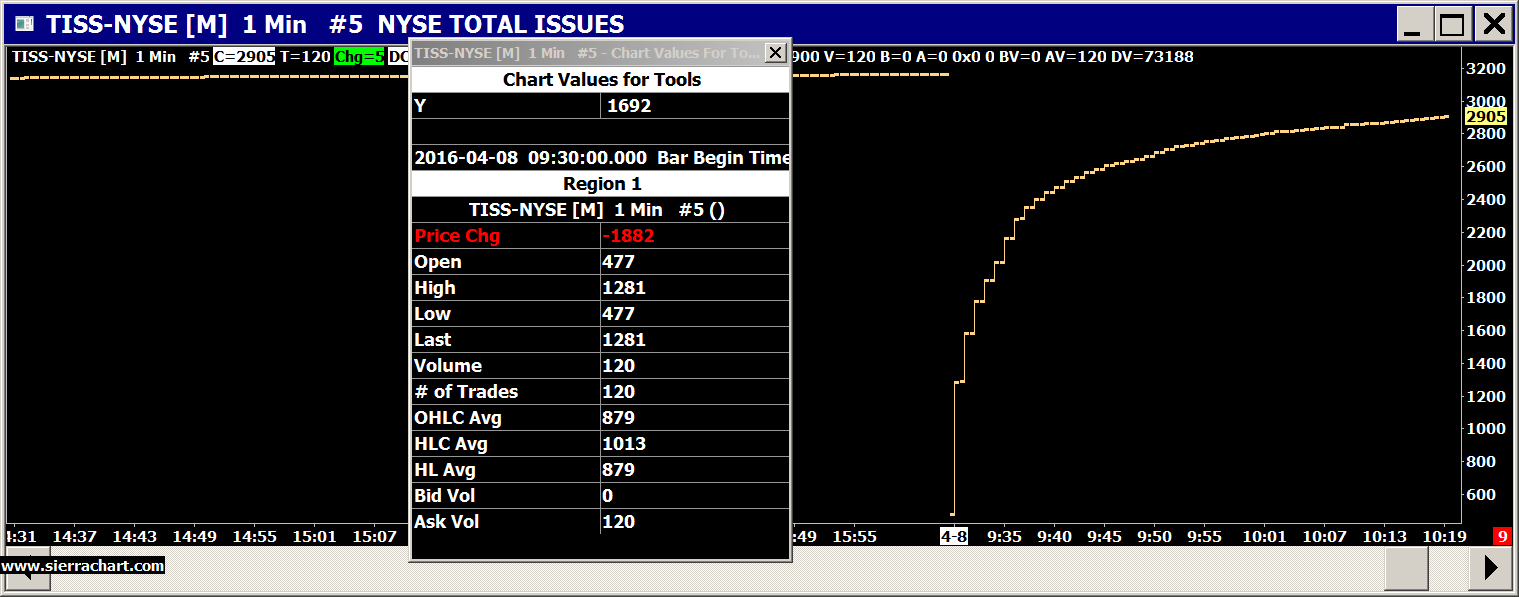Screen dimensions: 1519x597
Task: Click the HL Avg row label
Action: click(x=445, y=470)
